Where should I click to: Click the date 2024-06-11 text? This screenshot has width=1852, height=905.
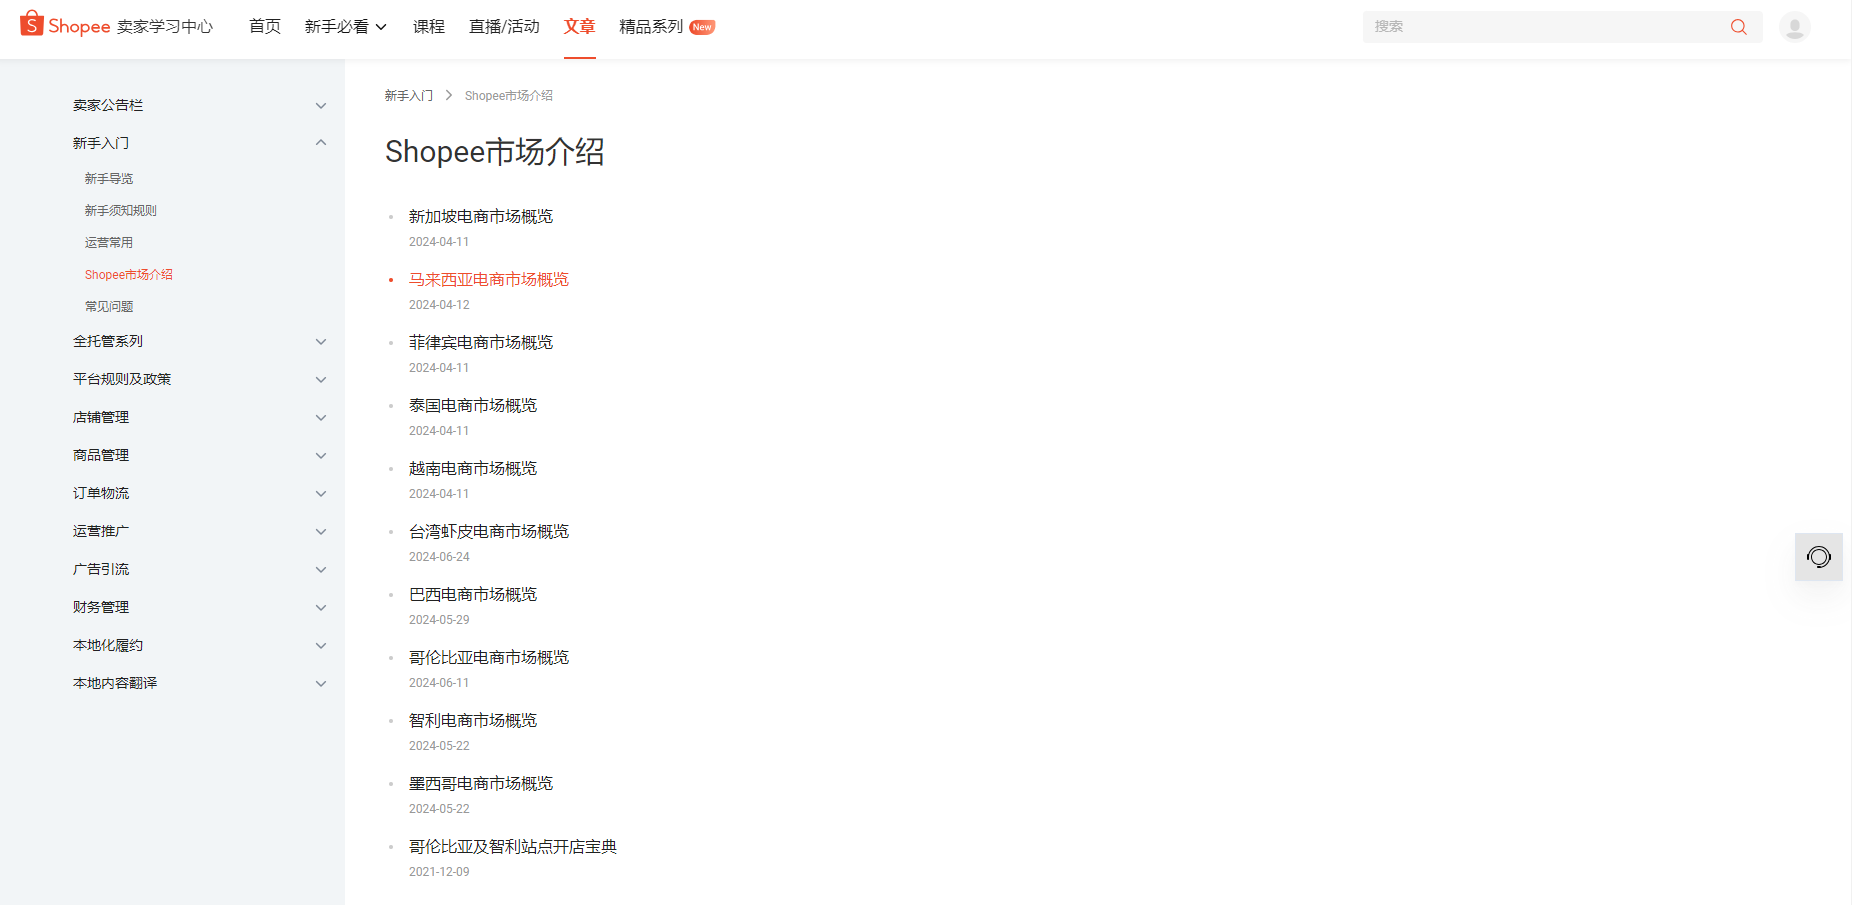point(439,683)
